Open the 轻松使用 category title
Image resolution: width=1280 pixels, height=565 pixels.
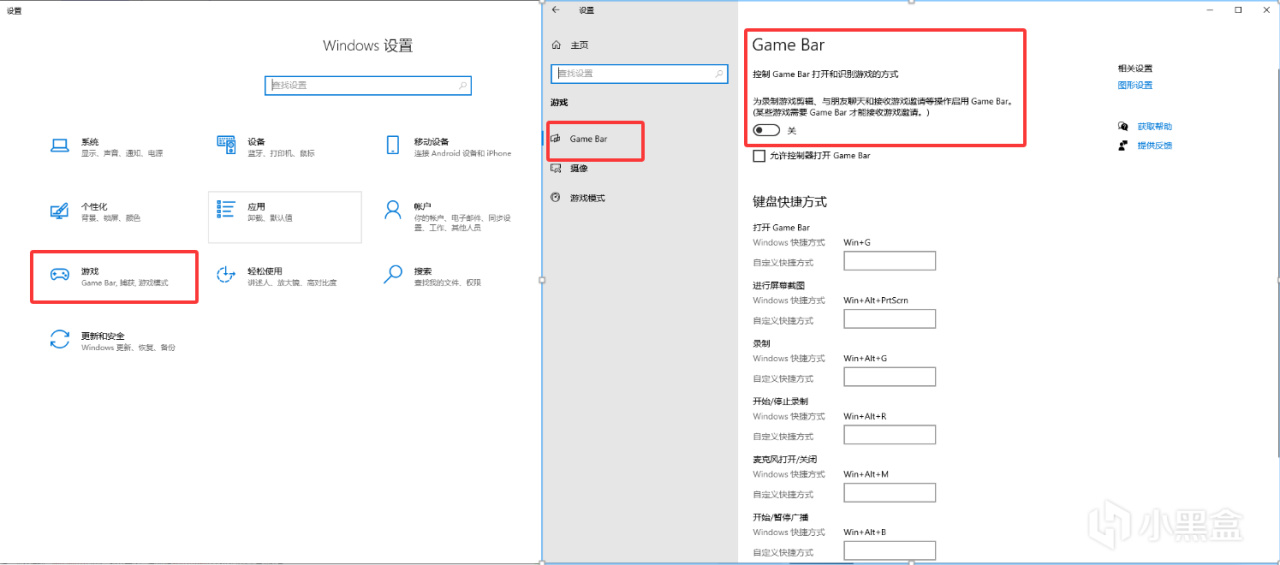point(265,271)
